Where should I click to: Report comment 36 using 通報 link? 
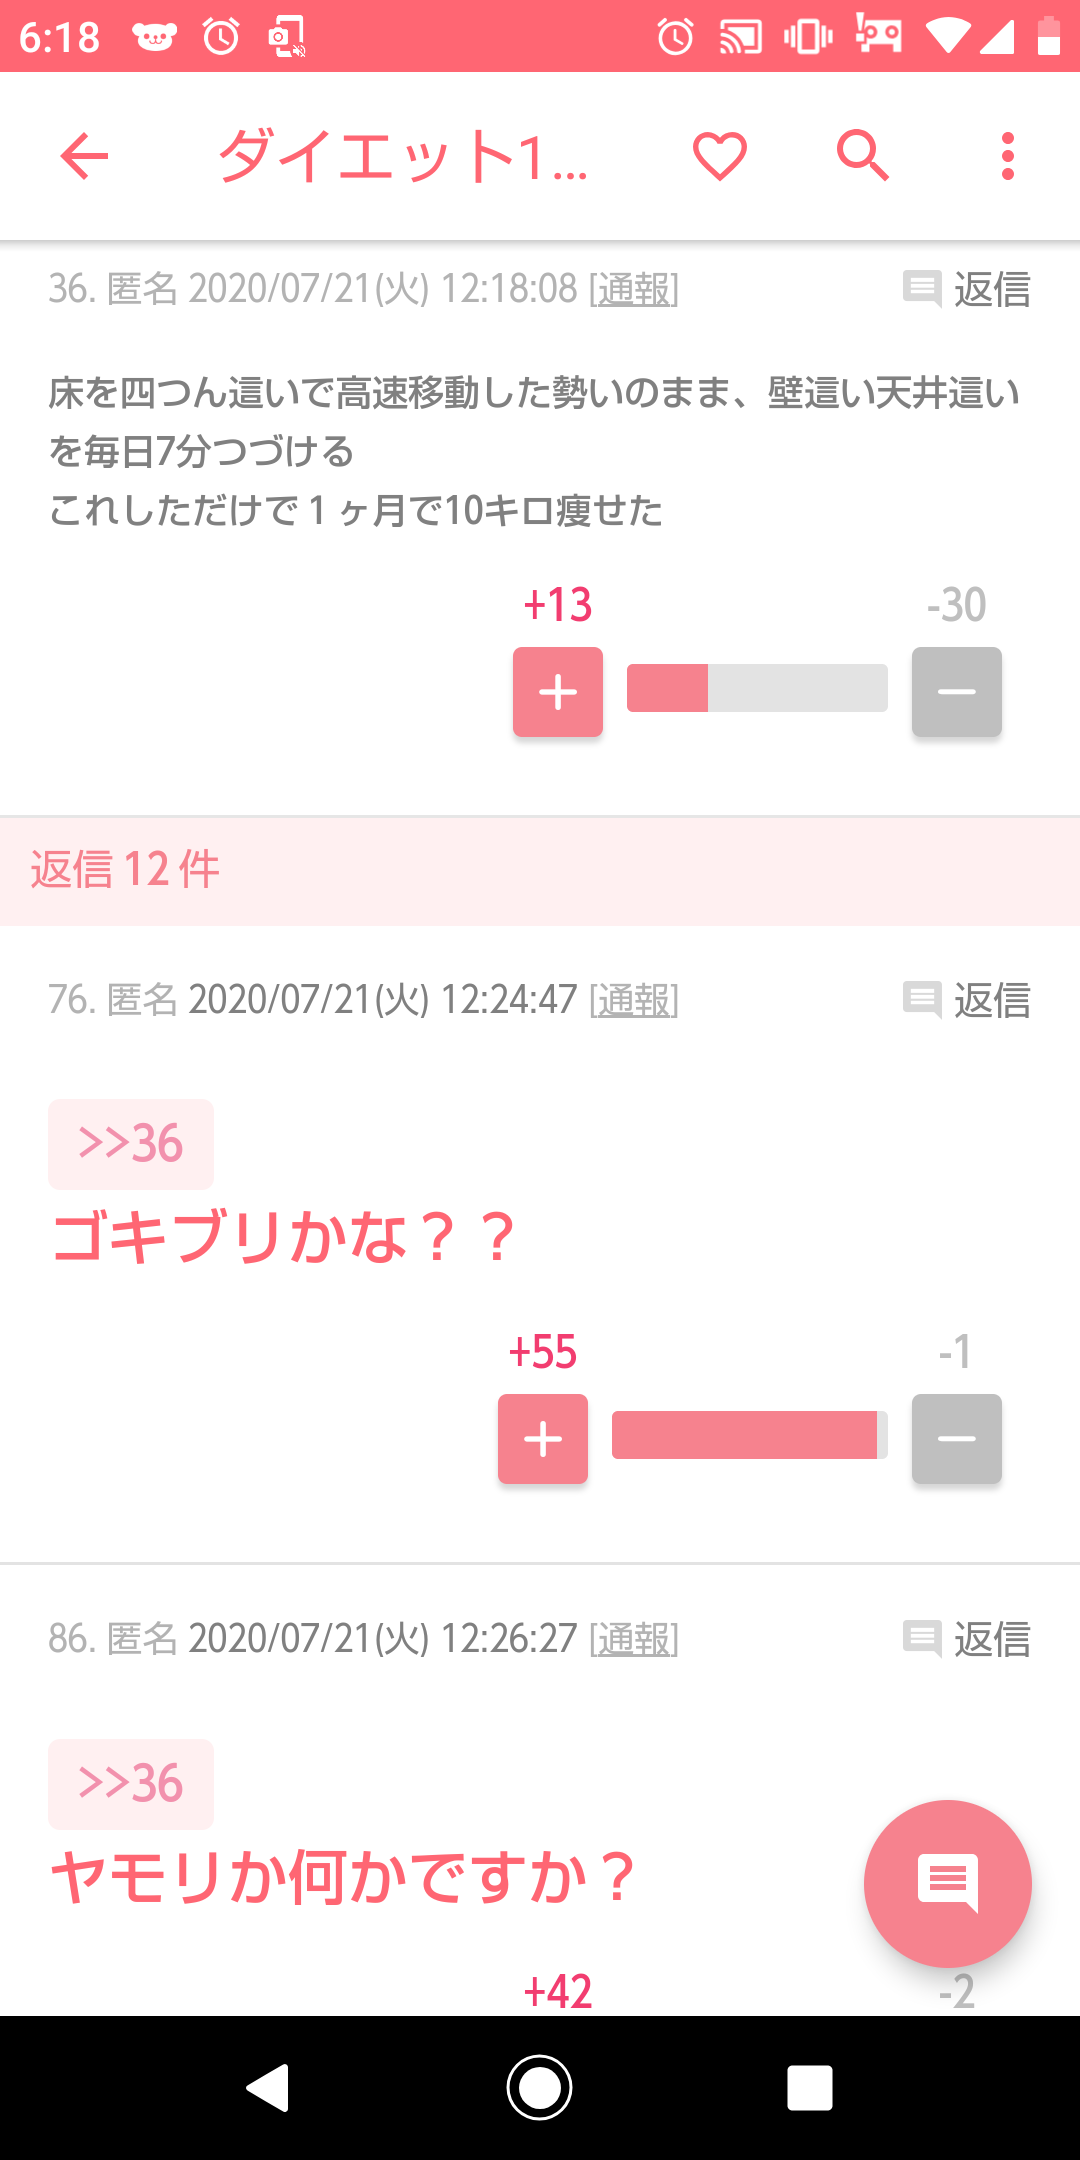pos(634,289)
